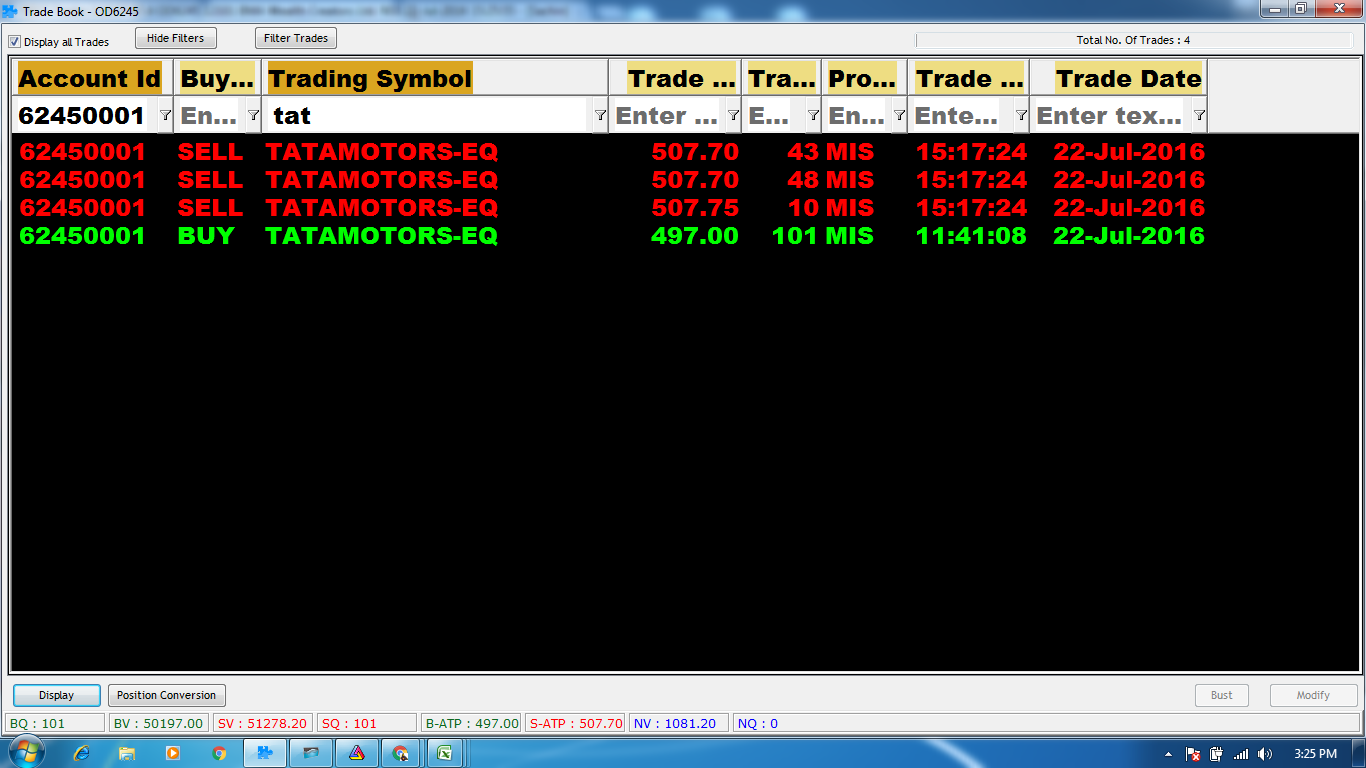Viewport: 1366px width, 768px height.
Task: Open Product column filter dropdown
Action: [899, 115]
